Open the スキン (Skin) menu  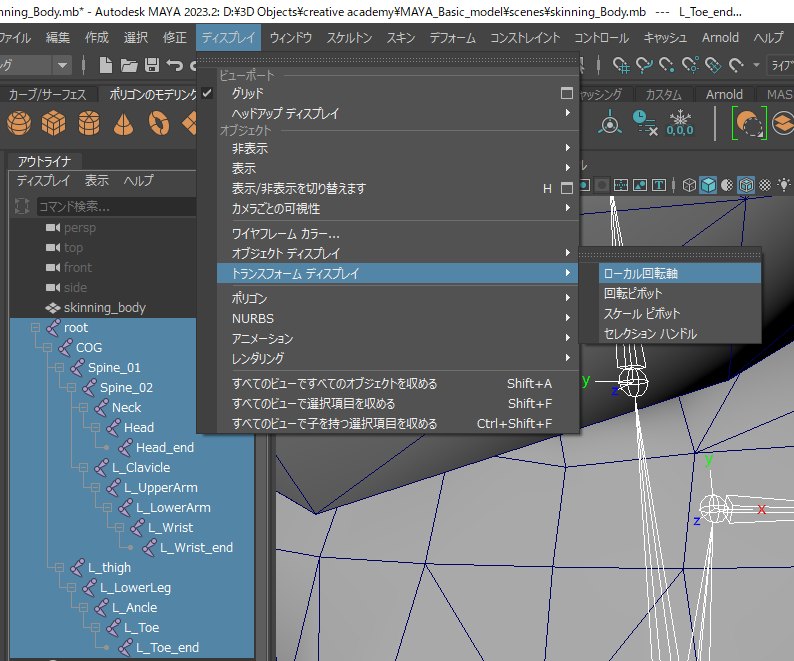pos(401,37)
